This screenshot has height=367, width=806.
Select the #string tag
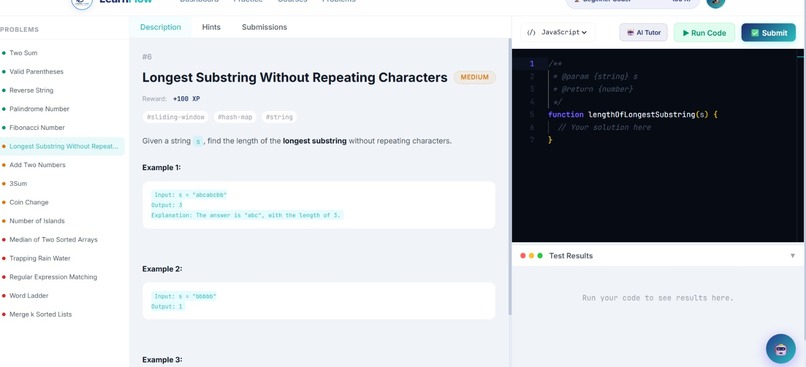coord(279,117)
